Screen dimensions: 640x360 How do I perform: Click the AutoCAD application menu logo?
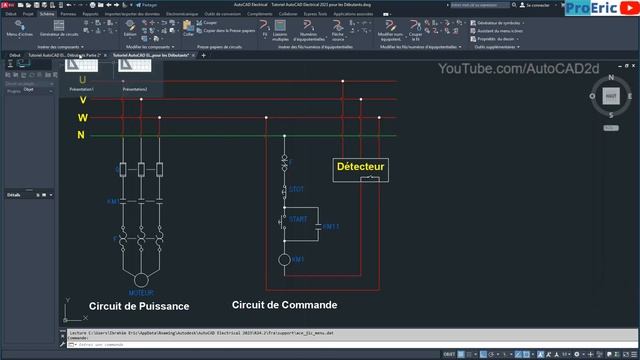coord(7,5)
